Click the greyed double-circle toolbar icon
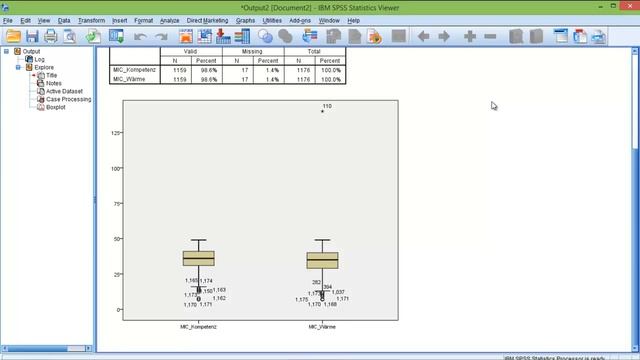This screenshot has width=640, height=360. 285,36
